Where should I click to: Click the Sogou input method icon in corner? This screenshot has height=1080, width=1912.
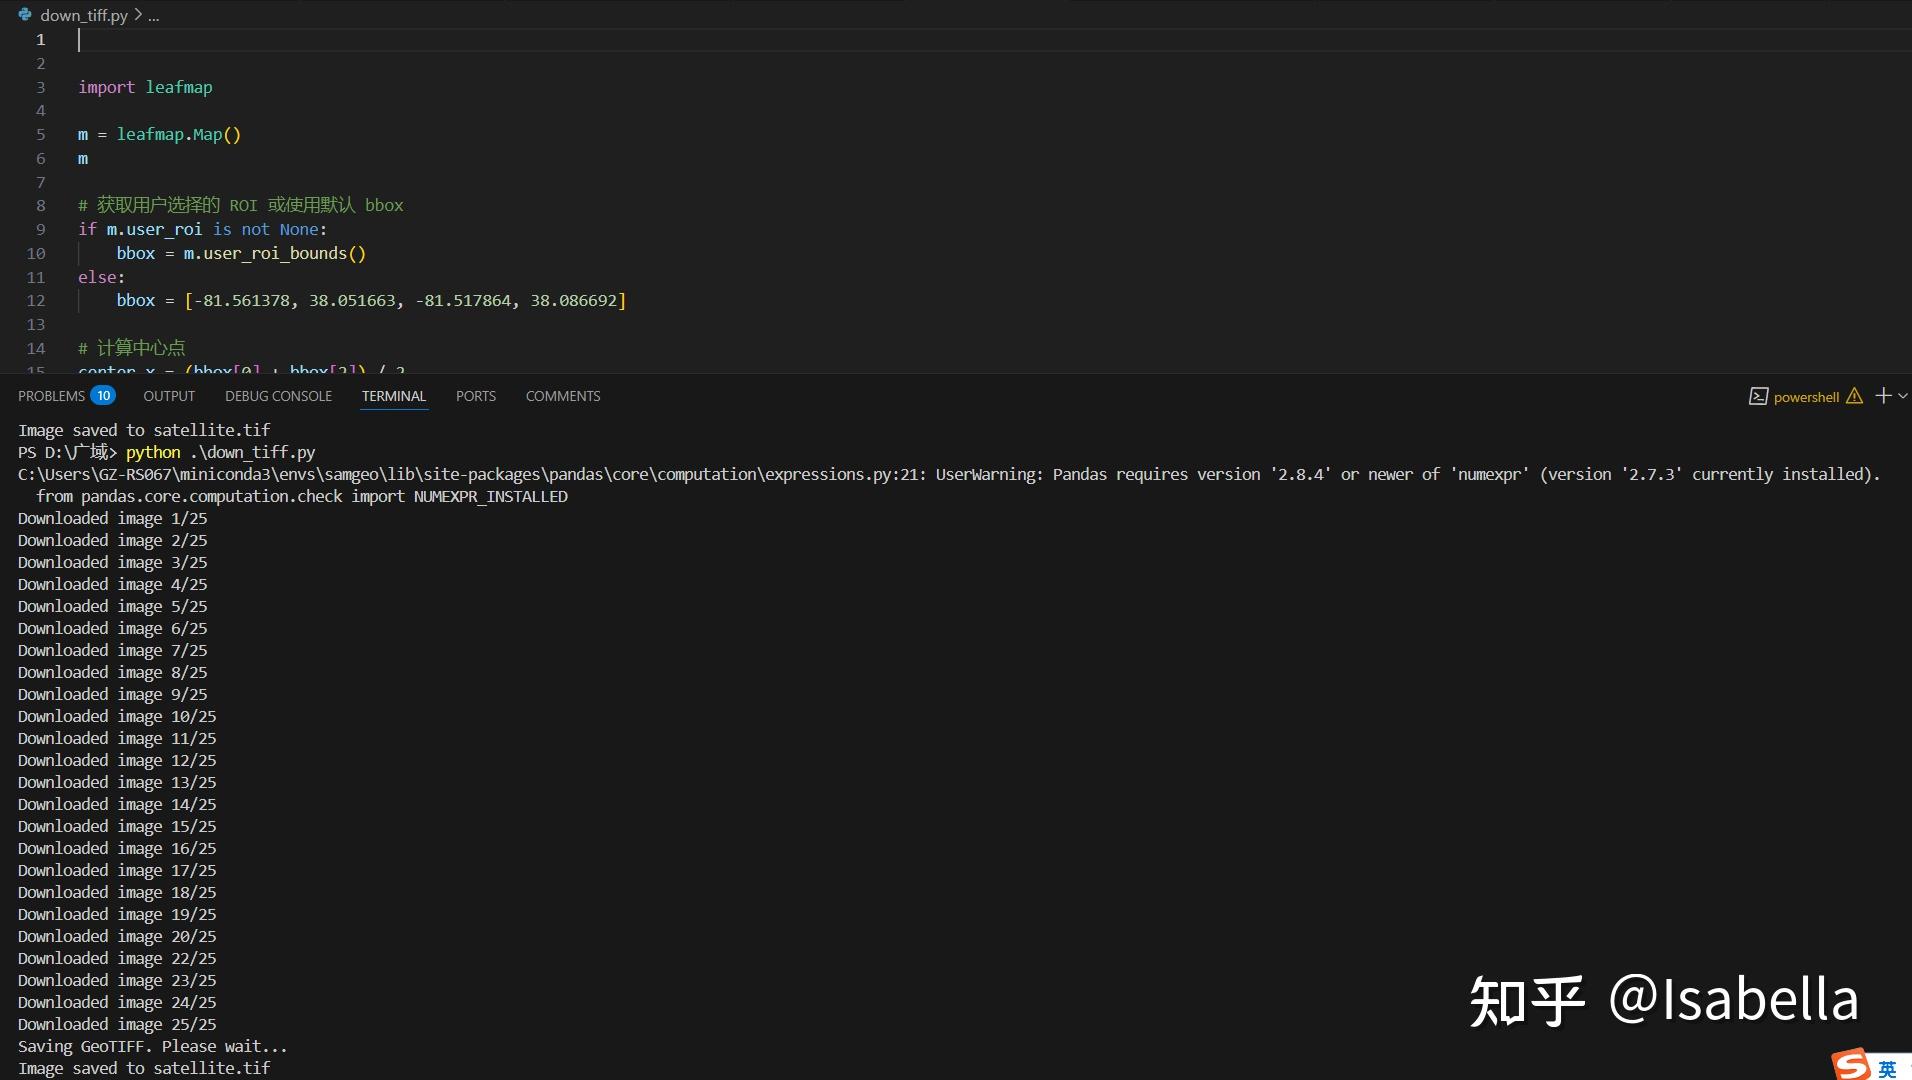point(1849,1062)
